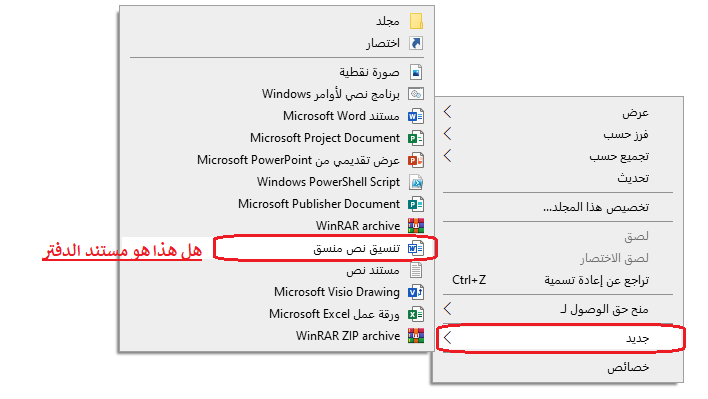
Task: Click the shortcut arrow icon next to اختصار
Action: click(x=416, y=43)
